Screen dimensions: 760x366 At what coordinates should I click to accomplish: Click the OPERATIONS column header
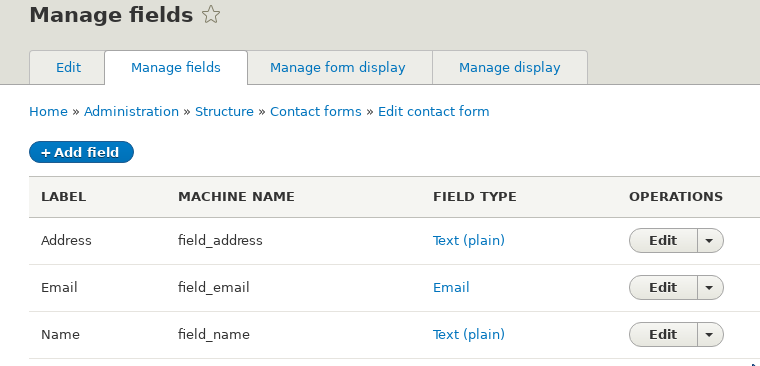point(676,197)
